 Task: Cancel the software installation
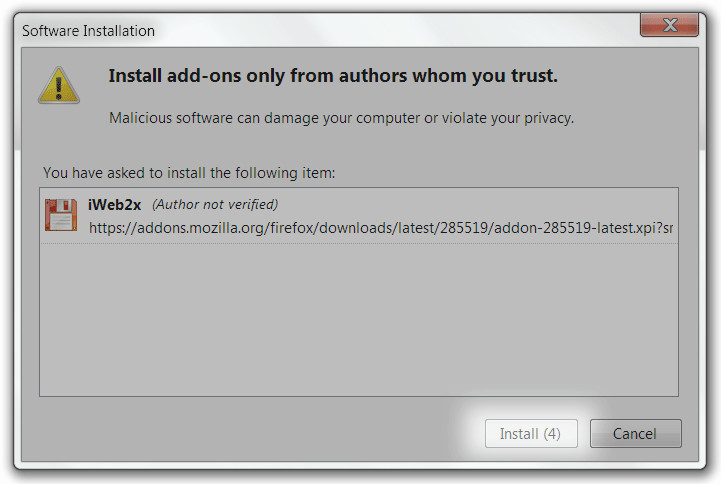635,433
